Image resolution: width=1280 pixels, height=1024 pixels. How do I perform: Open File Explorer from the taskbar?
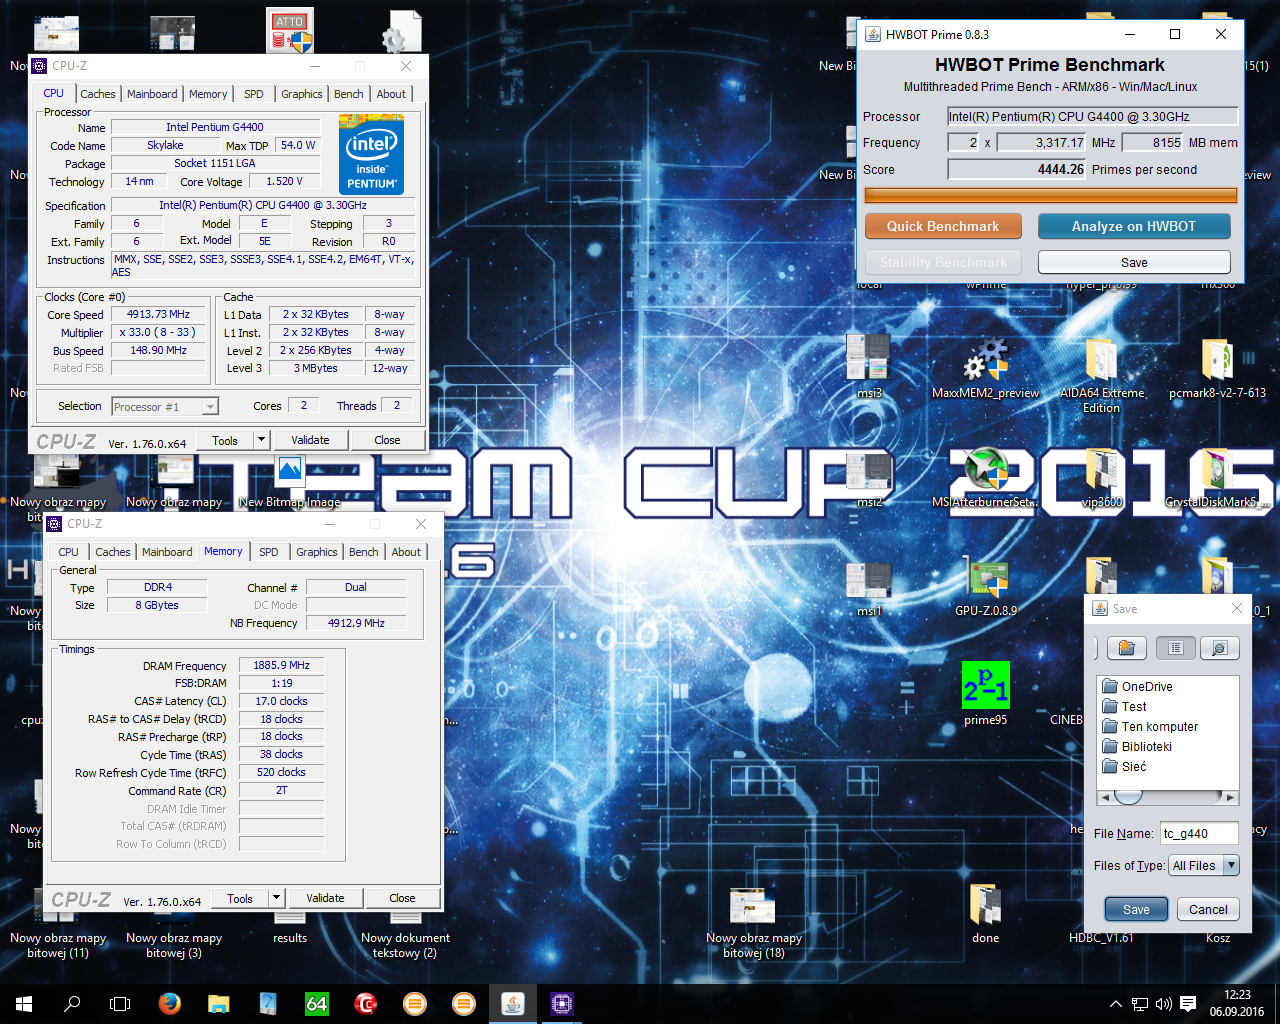(219, 1004)
